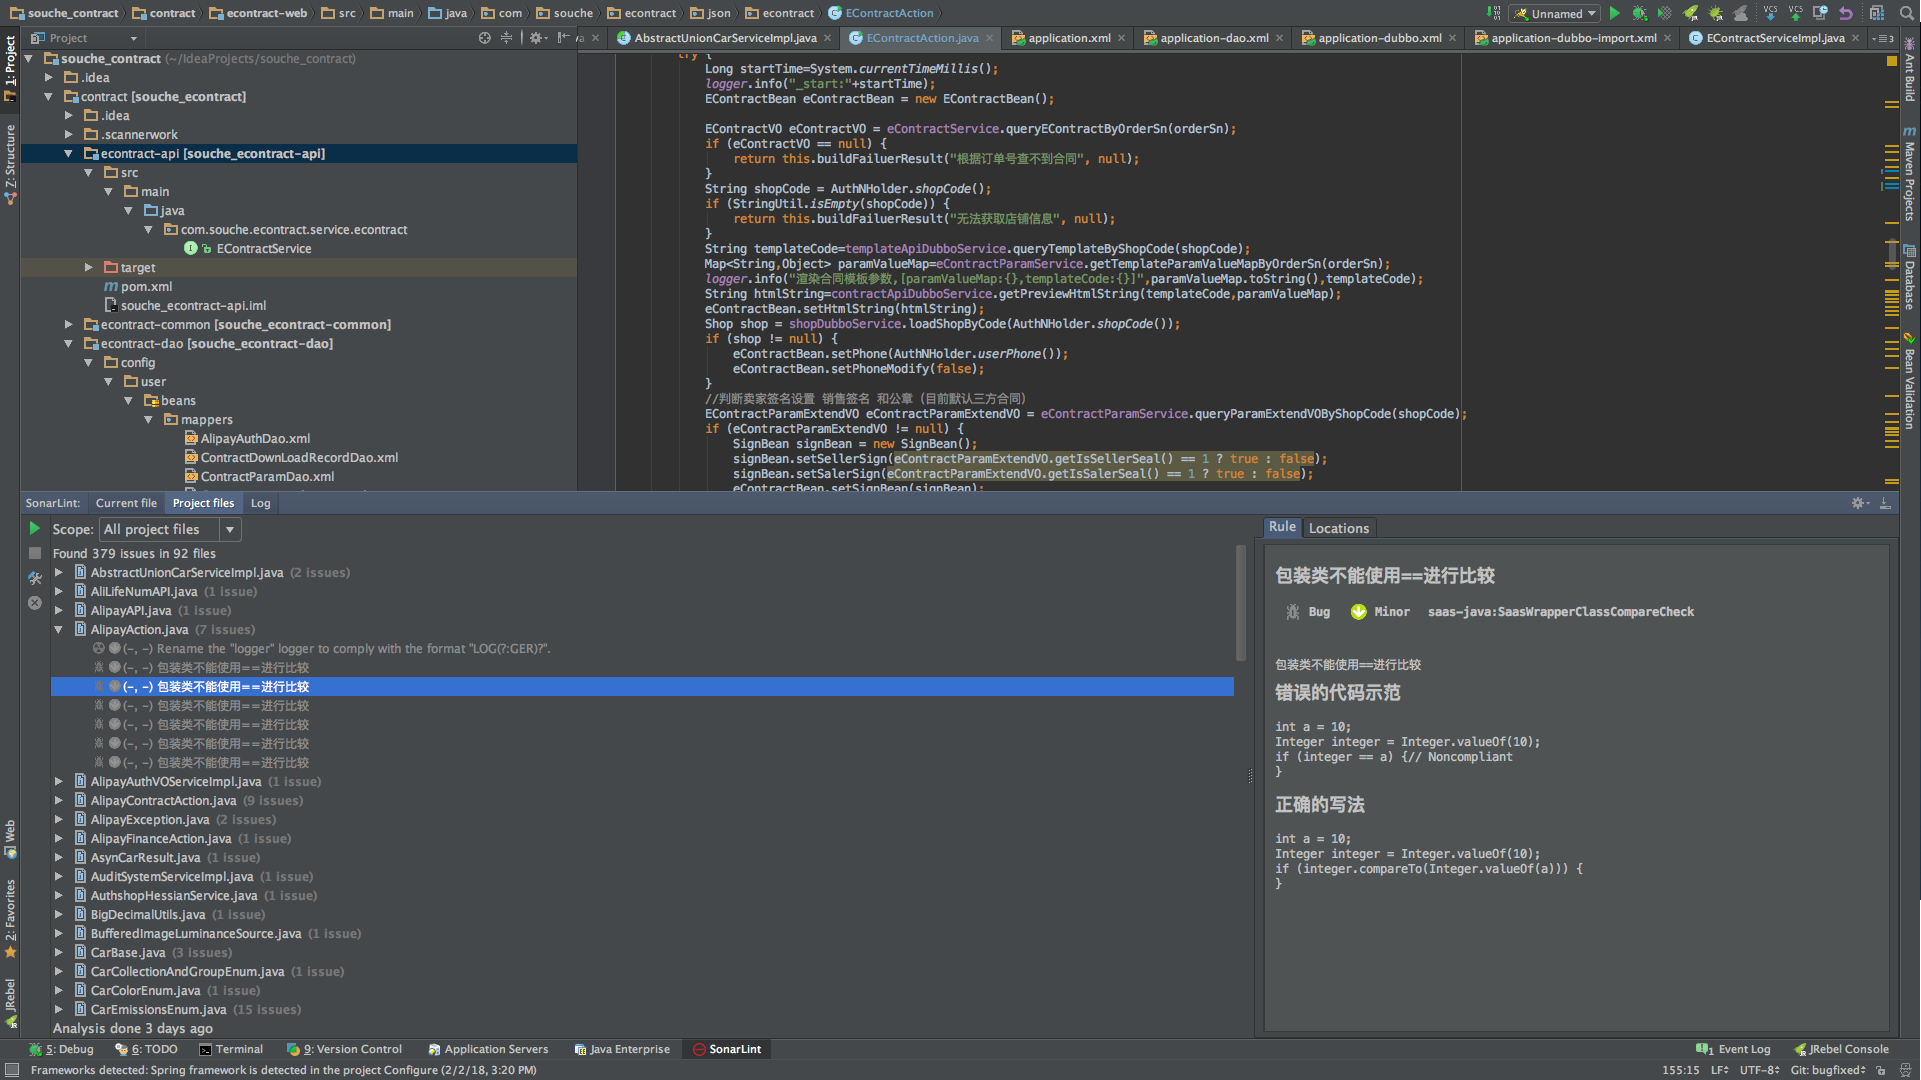This screenshot has height=1080, width=1921.
Task: Switch to application.xml editor tab
Action: pos(1069,38)
